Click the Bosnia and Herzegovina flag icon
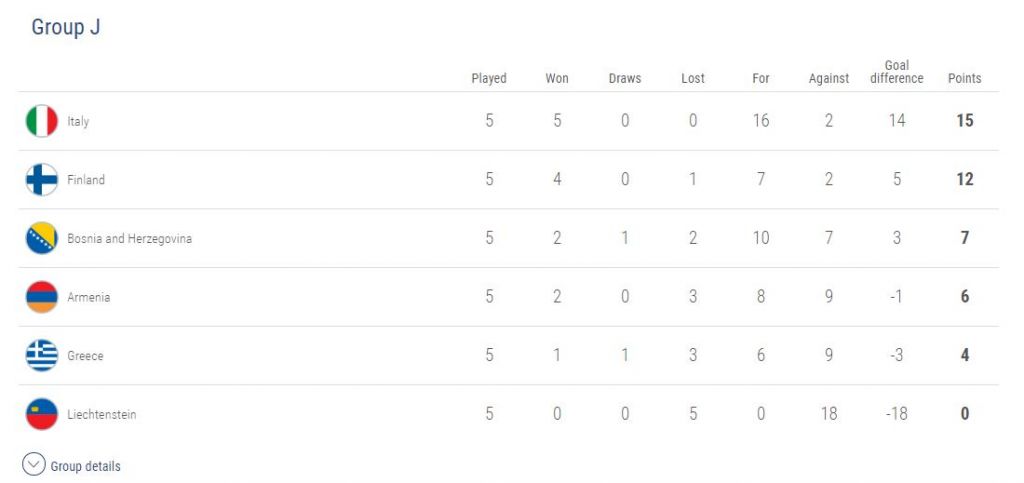The image size is (1024, 483). (42, 239)
